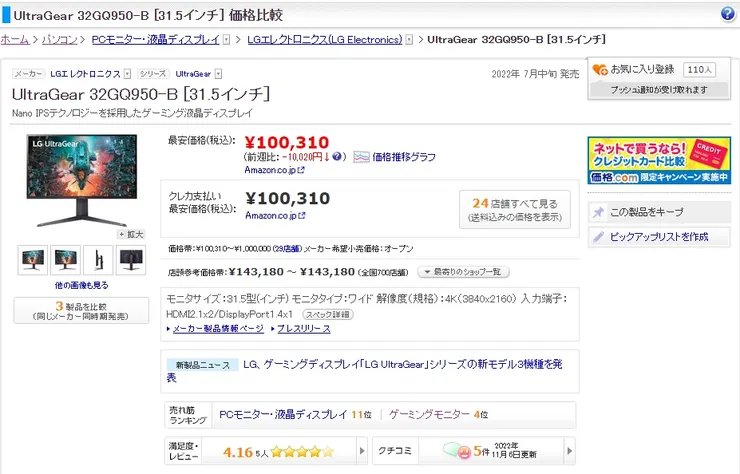Go to ホーム breadcrumb link
The width and height of the screenshot is (740, 474).
click(x=15, y=40)
